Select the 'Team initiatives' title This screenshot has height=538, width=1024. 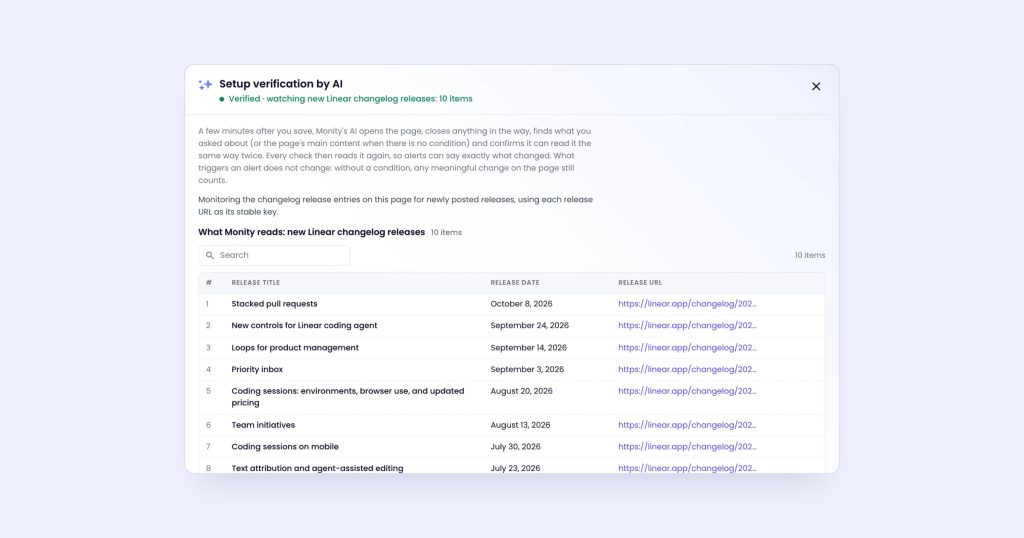pos(263,425)
